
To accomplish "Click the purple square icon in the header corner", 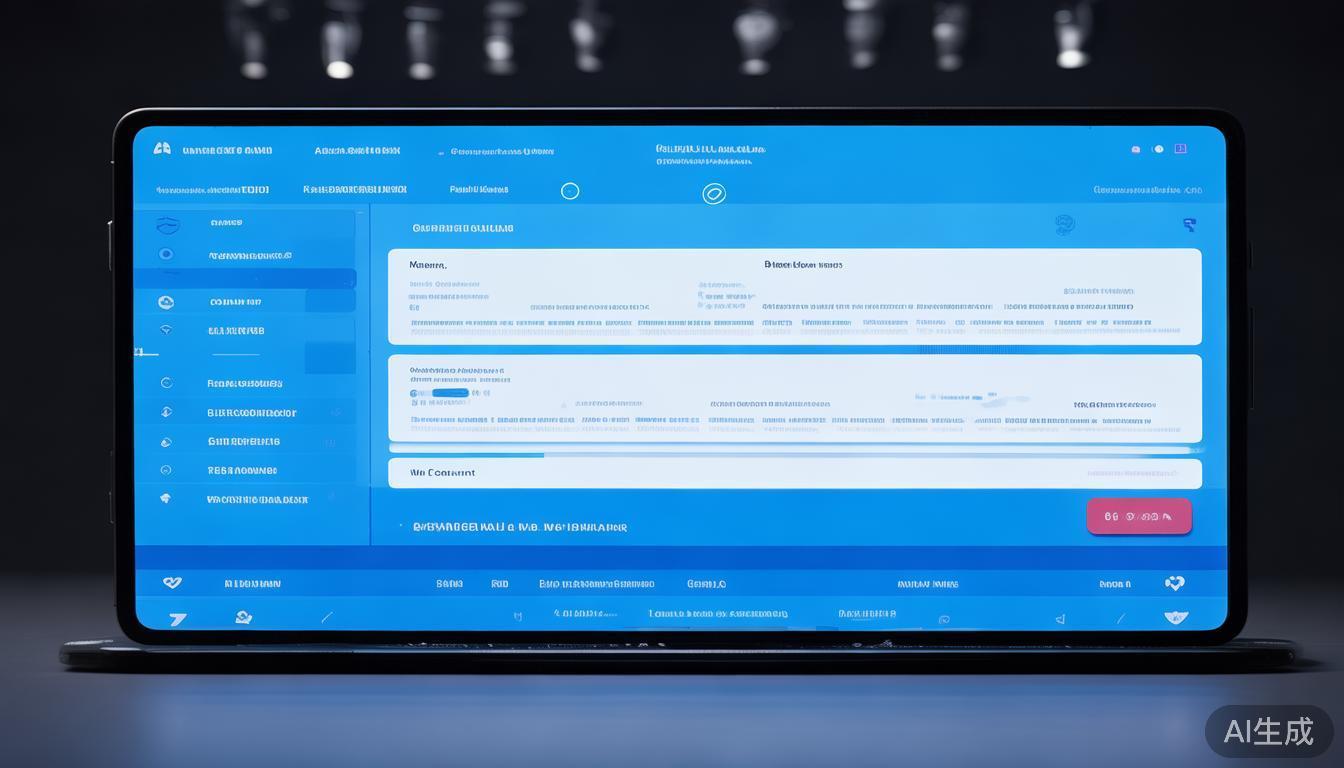I will 1180,149.
